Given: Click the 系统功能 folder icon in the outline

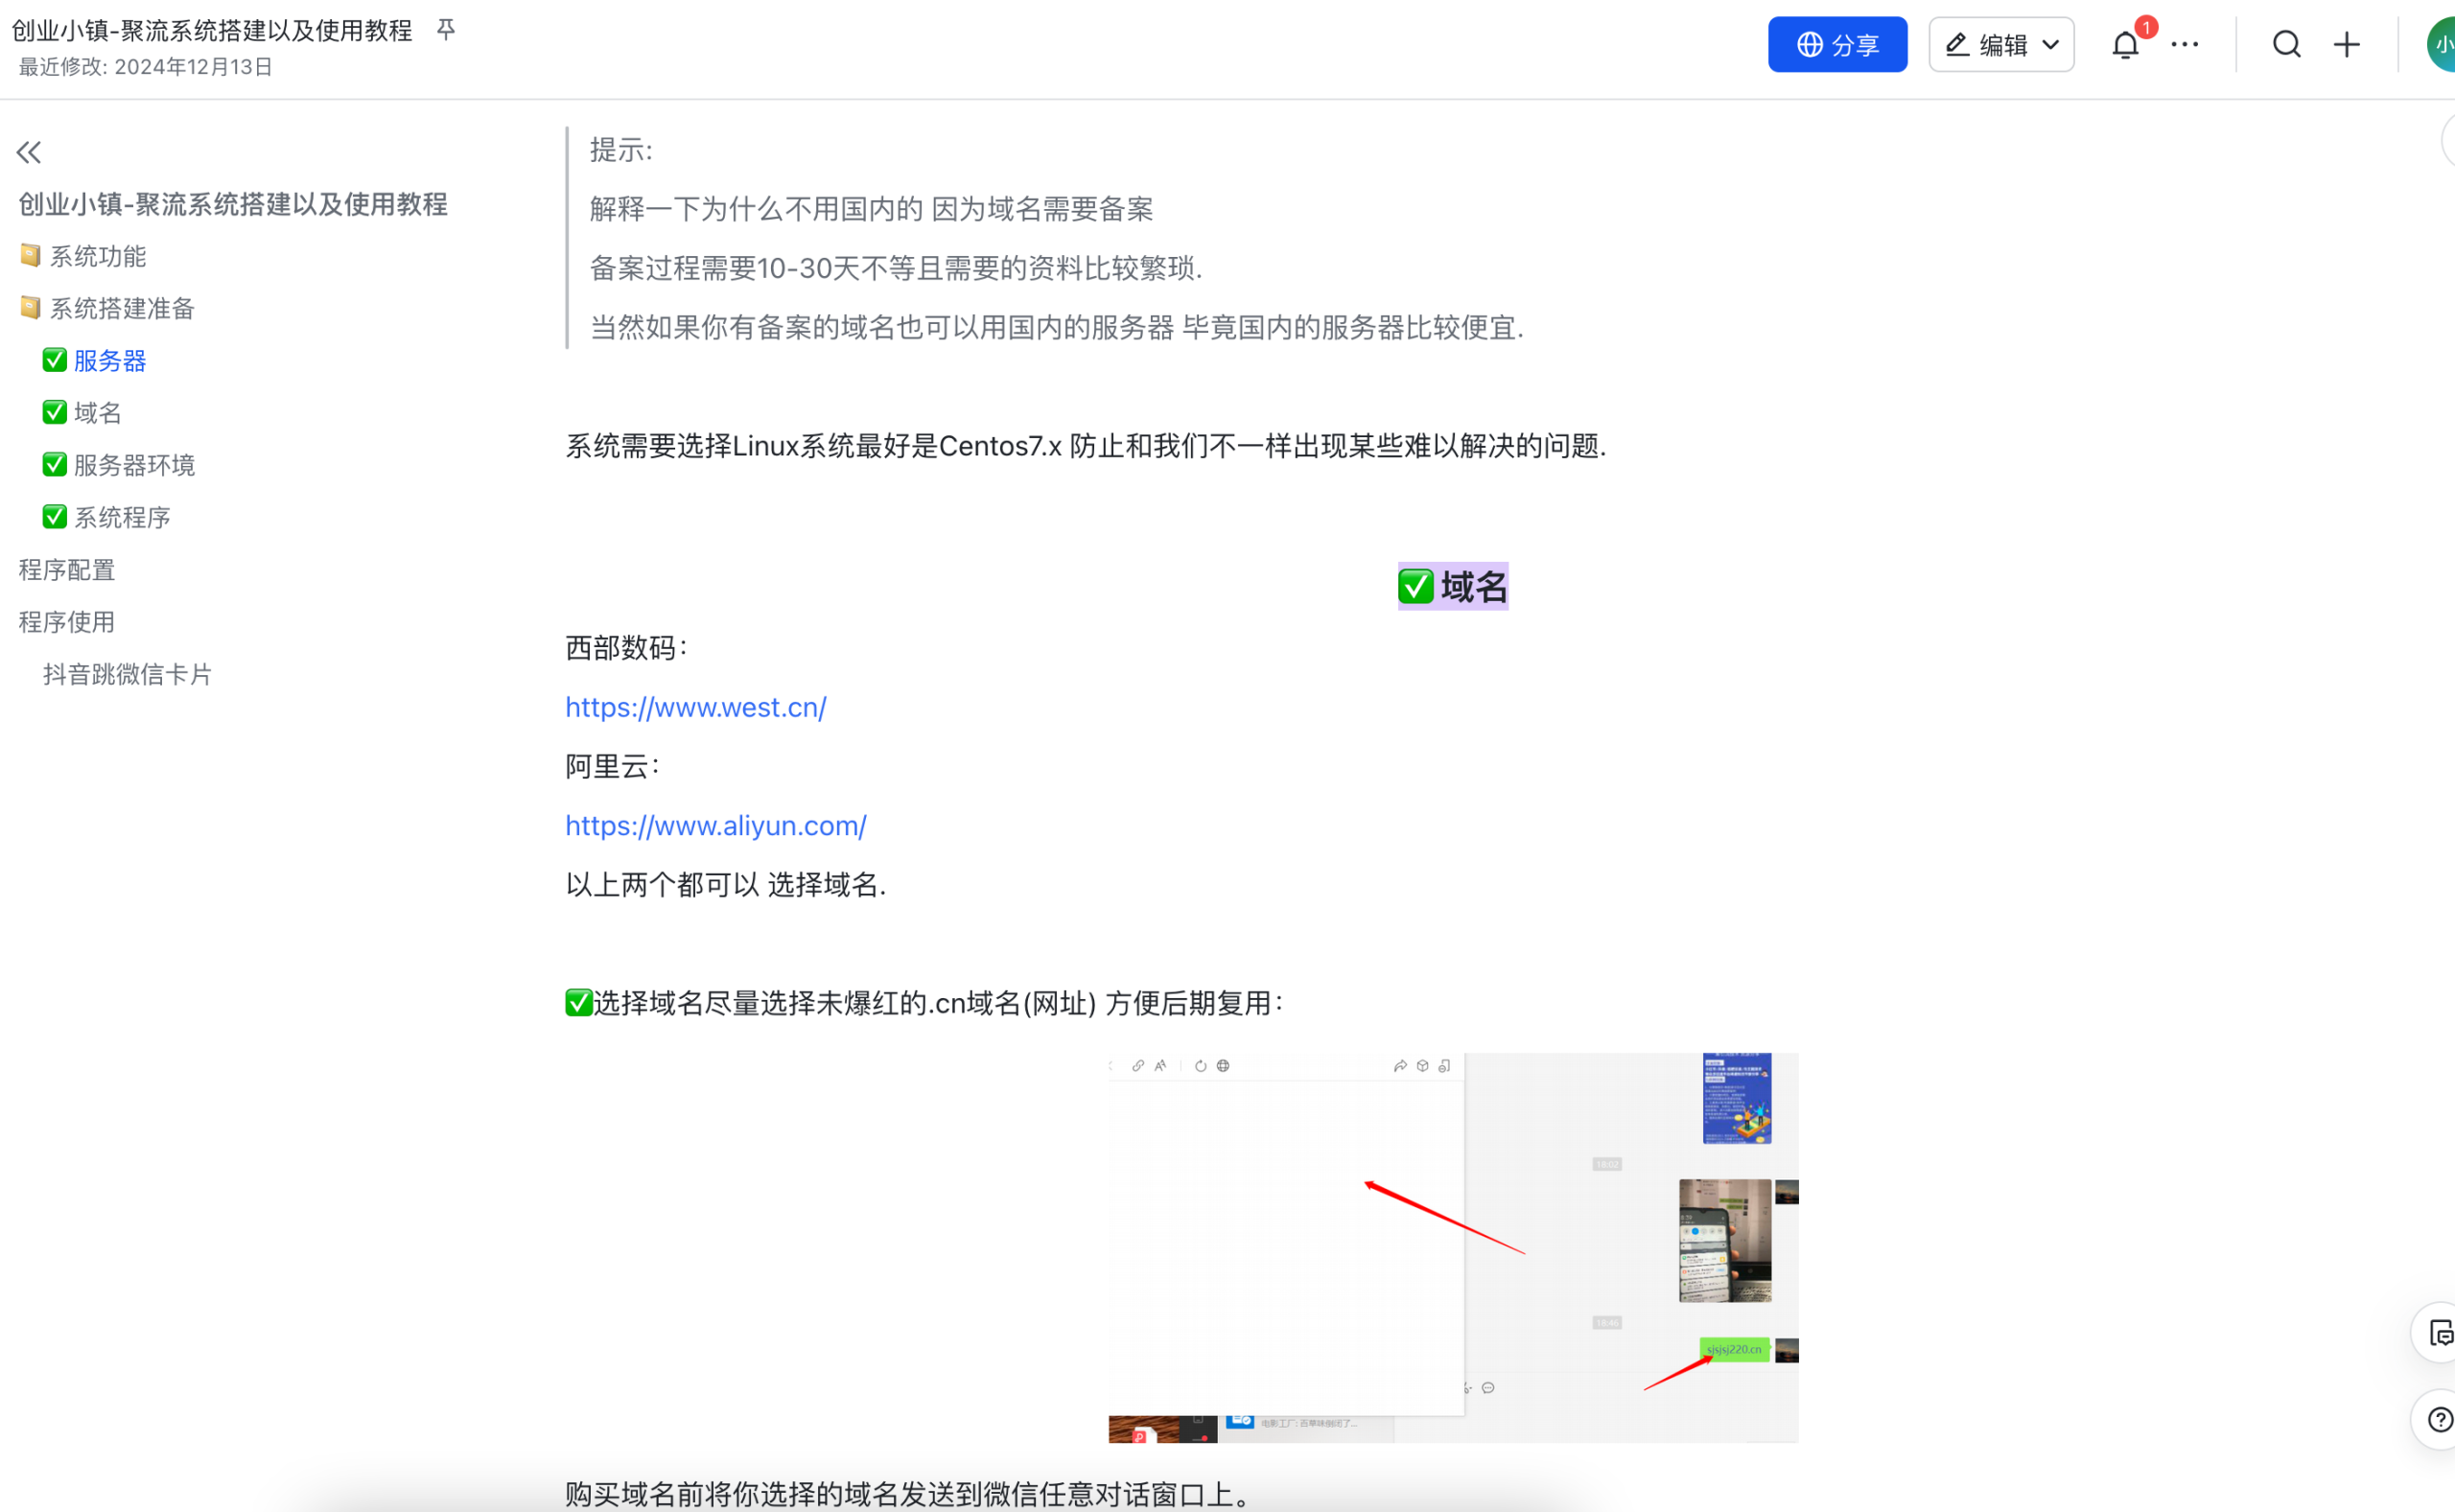Looking at the screenshot, I should click(30, 256).
